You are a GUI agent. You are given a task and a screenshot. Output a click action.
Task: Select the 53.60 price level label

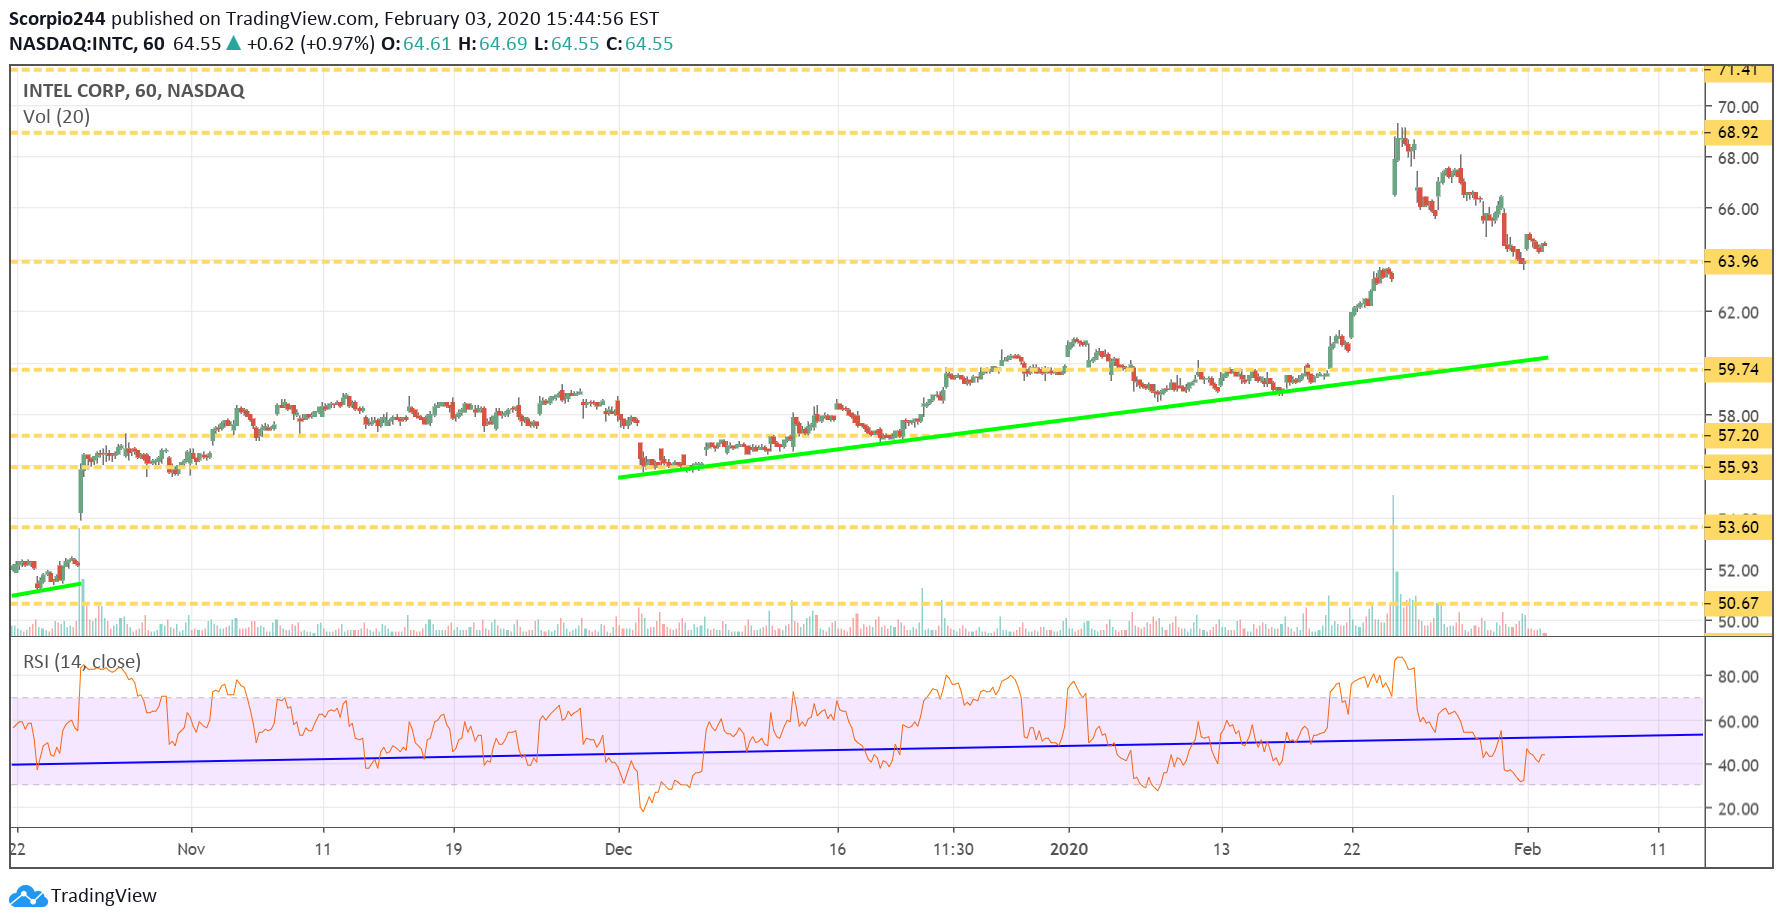point(1738,527)
